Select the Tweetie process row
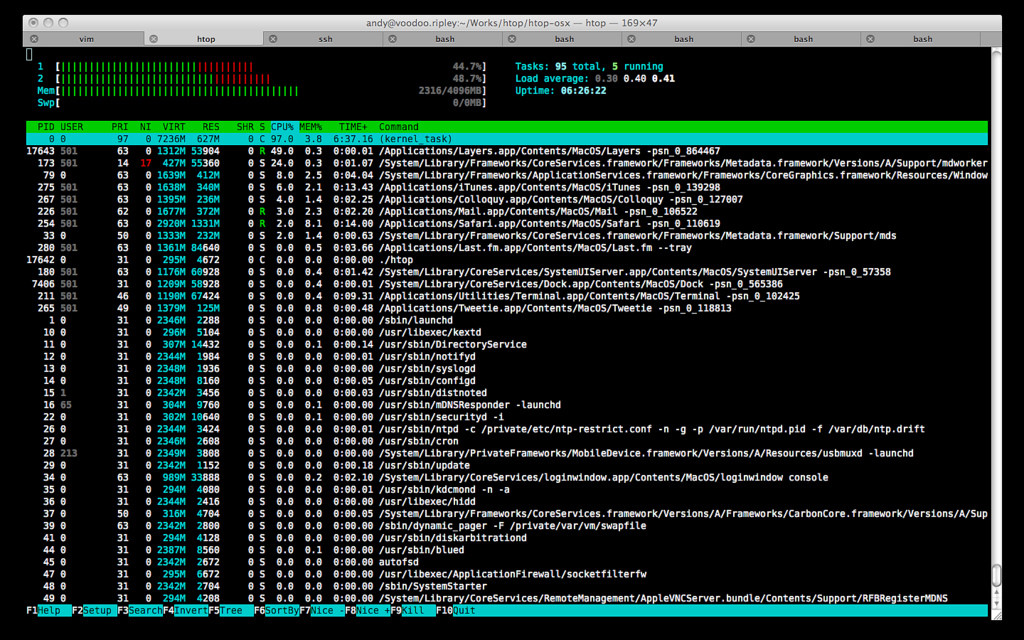1024x640 pixels. (507, 308)
